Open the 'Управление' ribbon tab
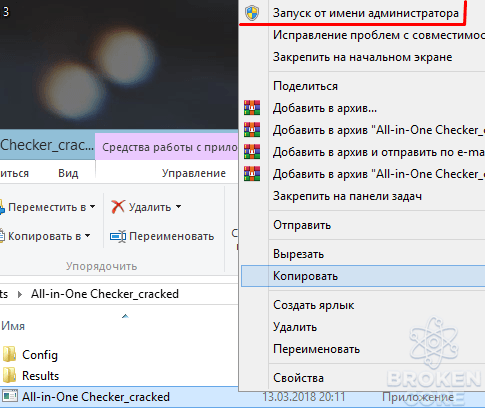The height and width of the screenshot is (409, 485). [194, 173]
